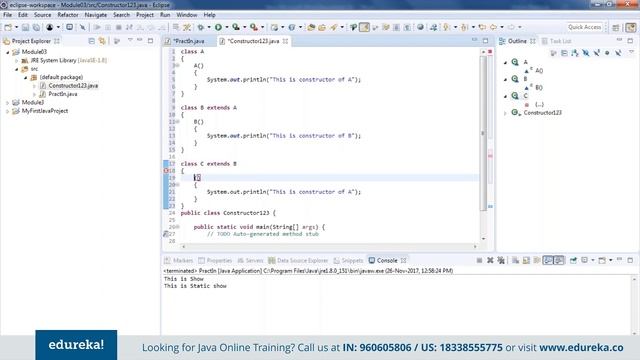Image resolution: width=640 pixels, height=360 pixels.
Task: Click the Java perspective icon at top right
Action: (x=631, y=27)
